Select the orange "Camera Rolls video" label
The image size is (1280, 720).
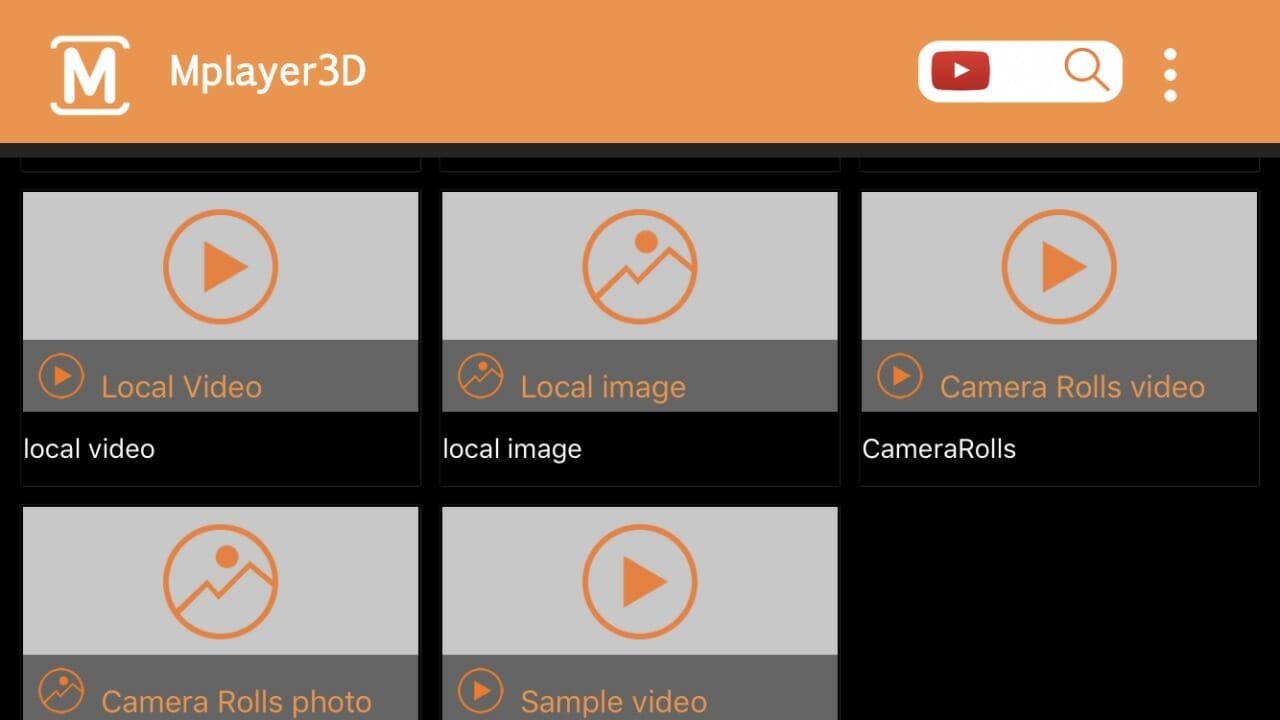[1072, 387]
